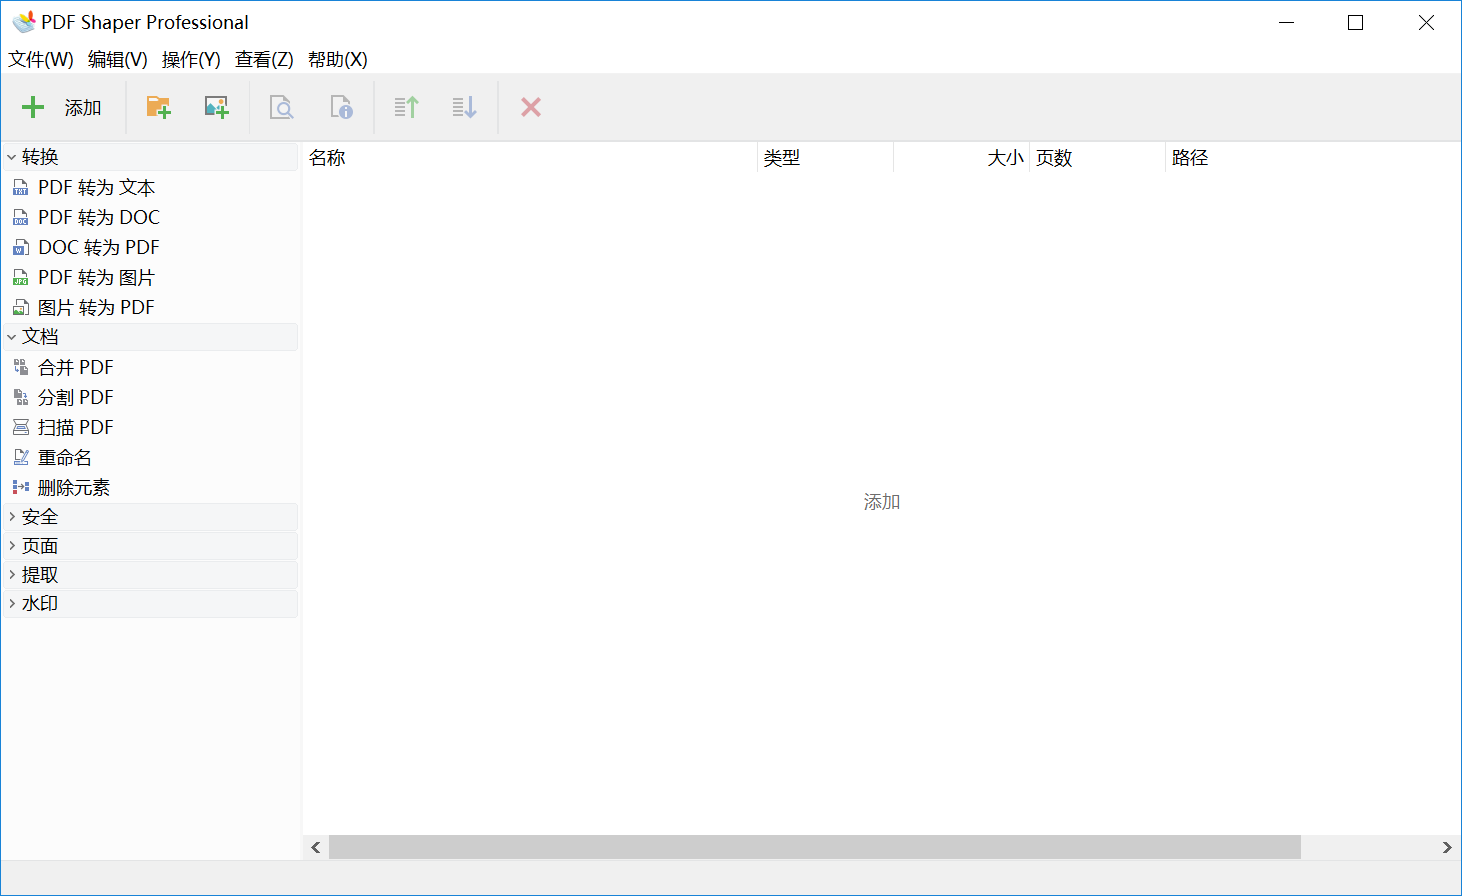Click the 删除元素 row icon
This screenshot has height=896, width=1462.
tap(21, 488)
